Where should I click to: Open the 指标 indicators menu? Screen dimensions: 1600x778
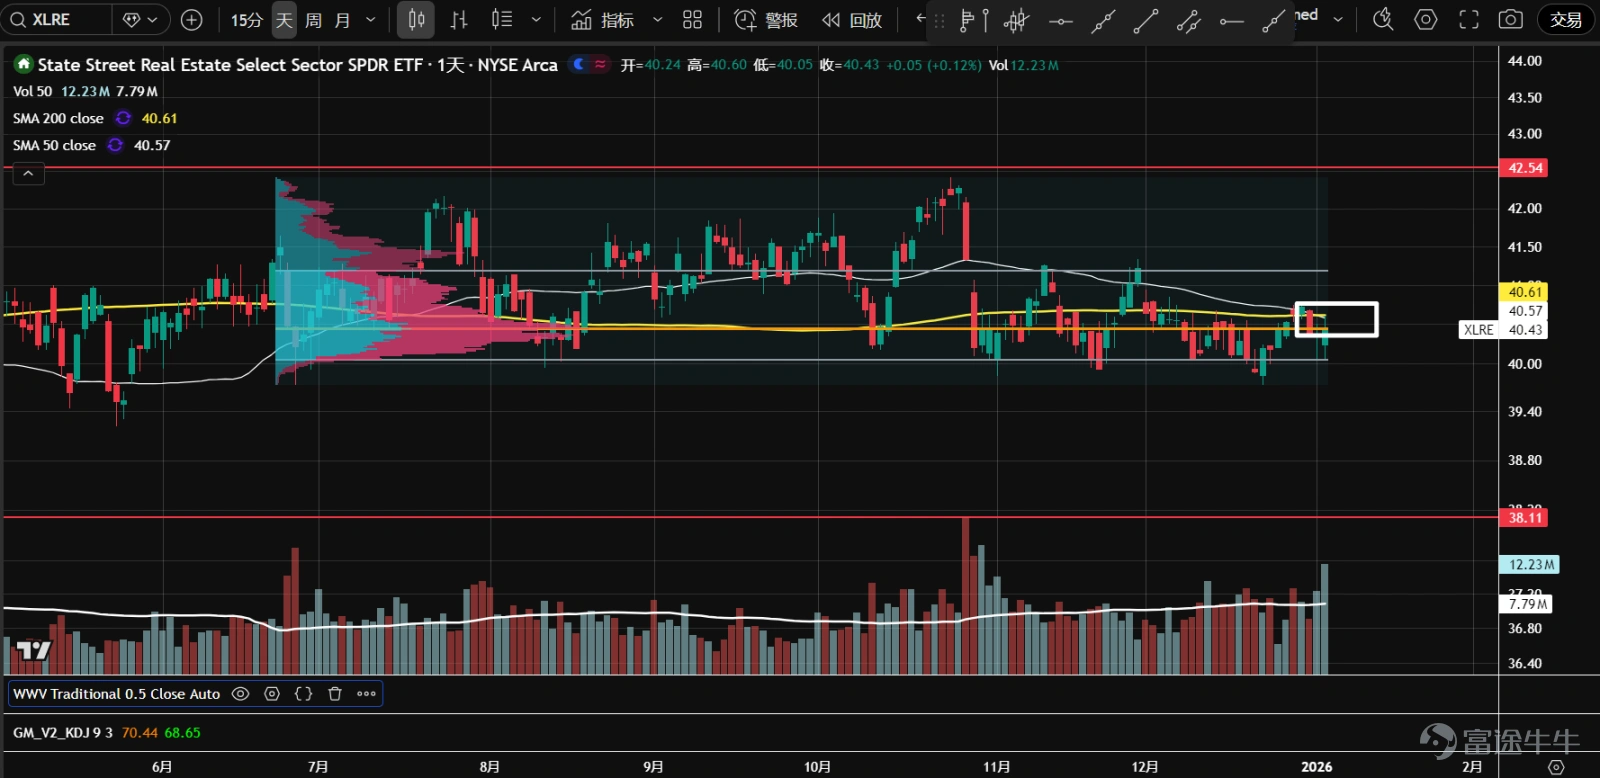click(x=602, y=19)
